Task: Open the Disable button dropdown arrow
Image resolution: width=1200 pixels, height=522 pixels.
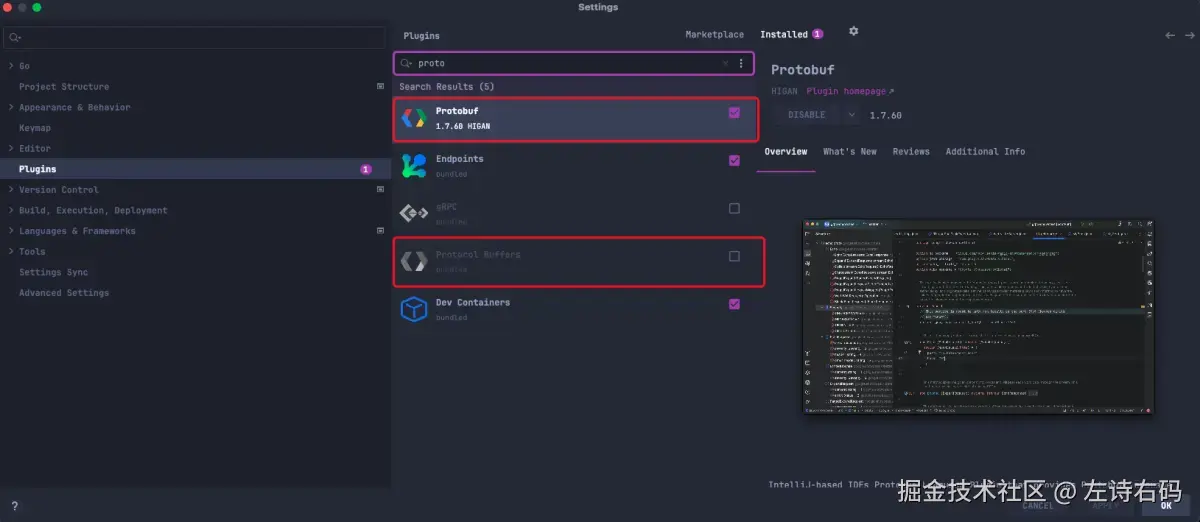Action: pos(851,115)
